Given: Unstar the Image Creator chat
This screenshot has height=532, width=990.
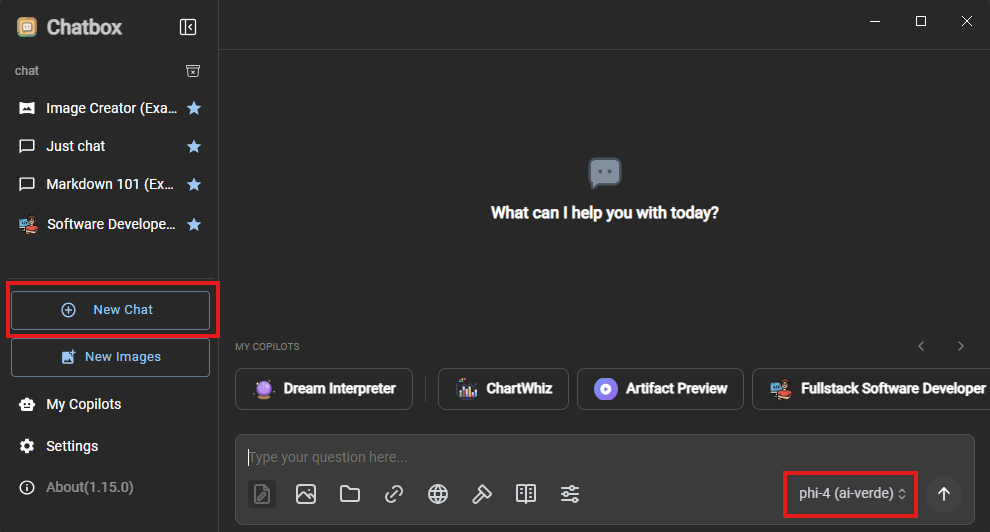Looking at the screenshot, I should tap(194, 109).
